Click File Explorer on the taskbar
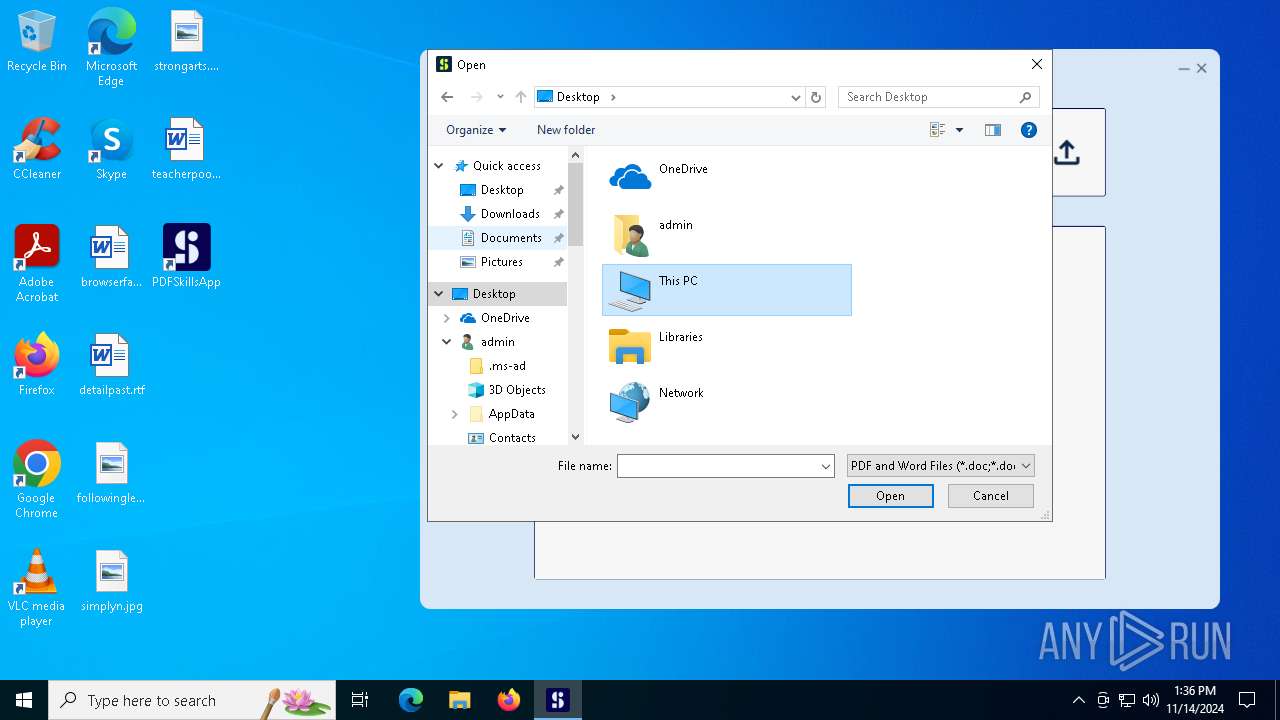 tap(459, 700)
